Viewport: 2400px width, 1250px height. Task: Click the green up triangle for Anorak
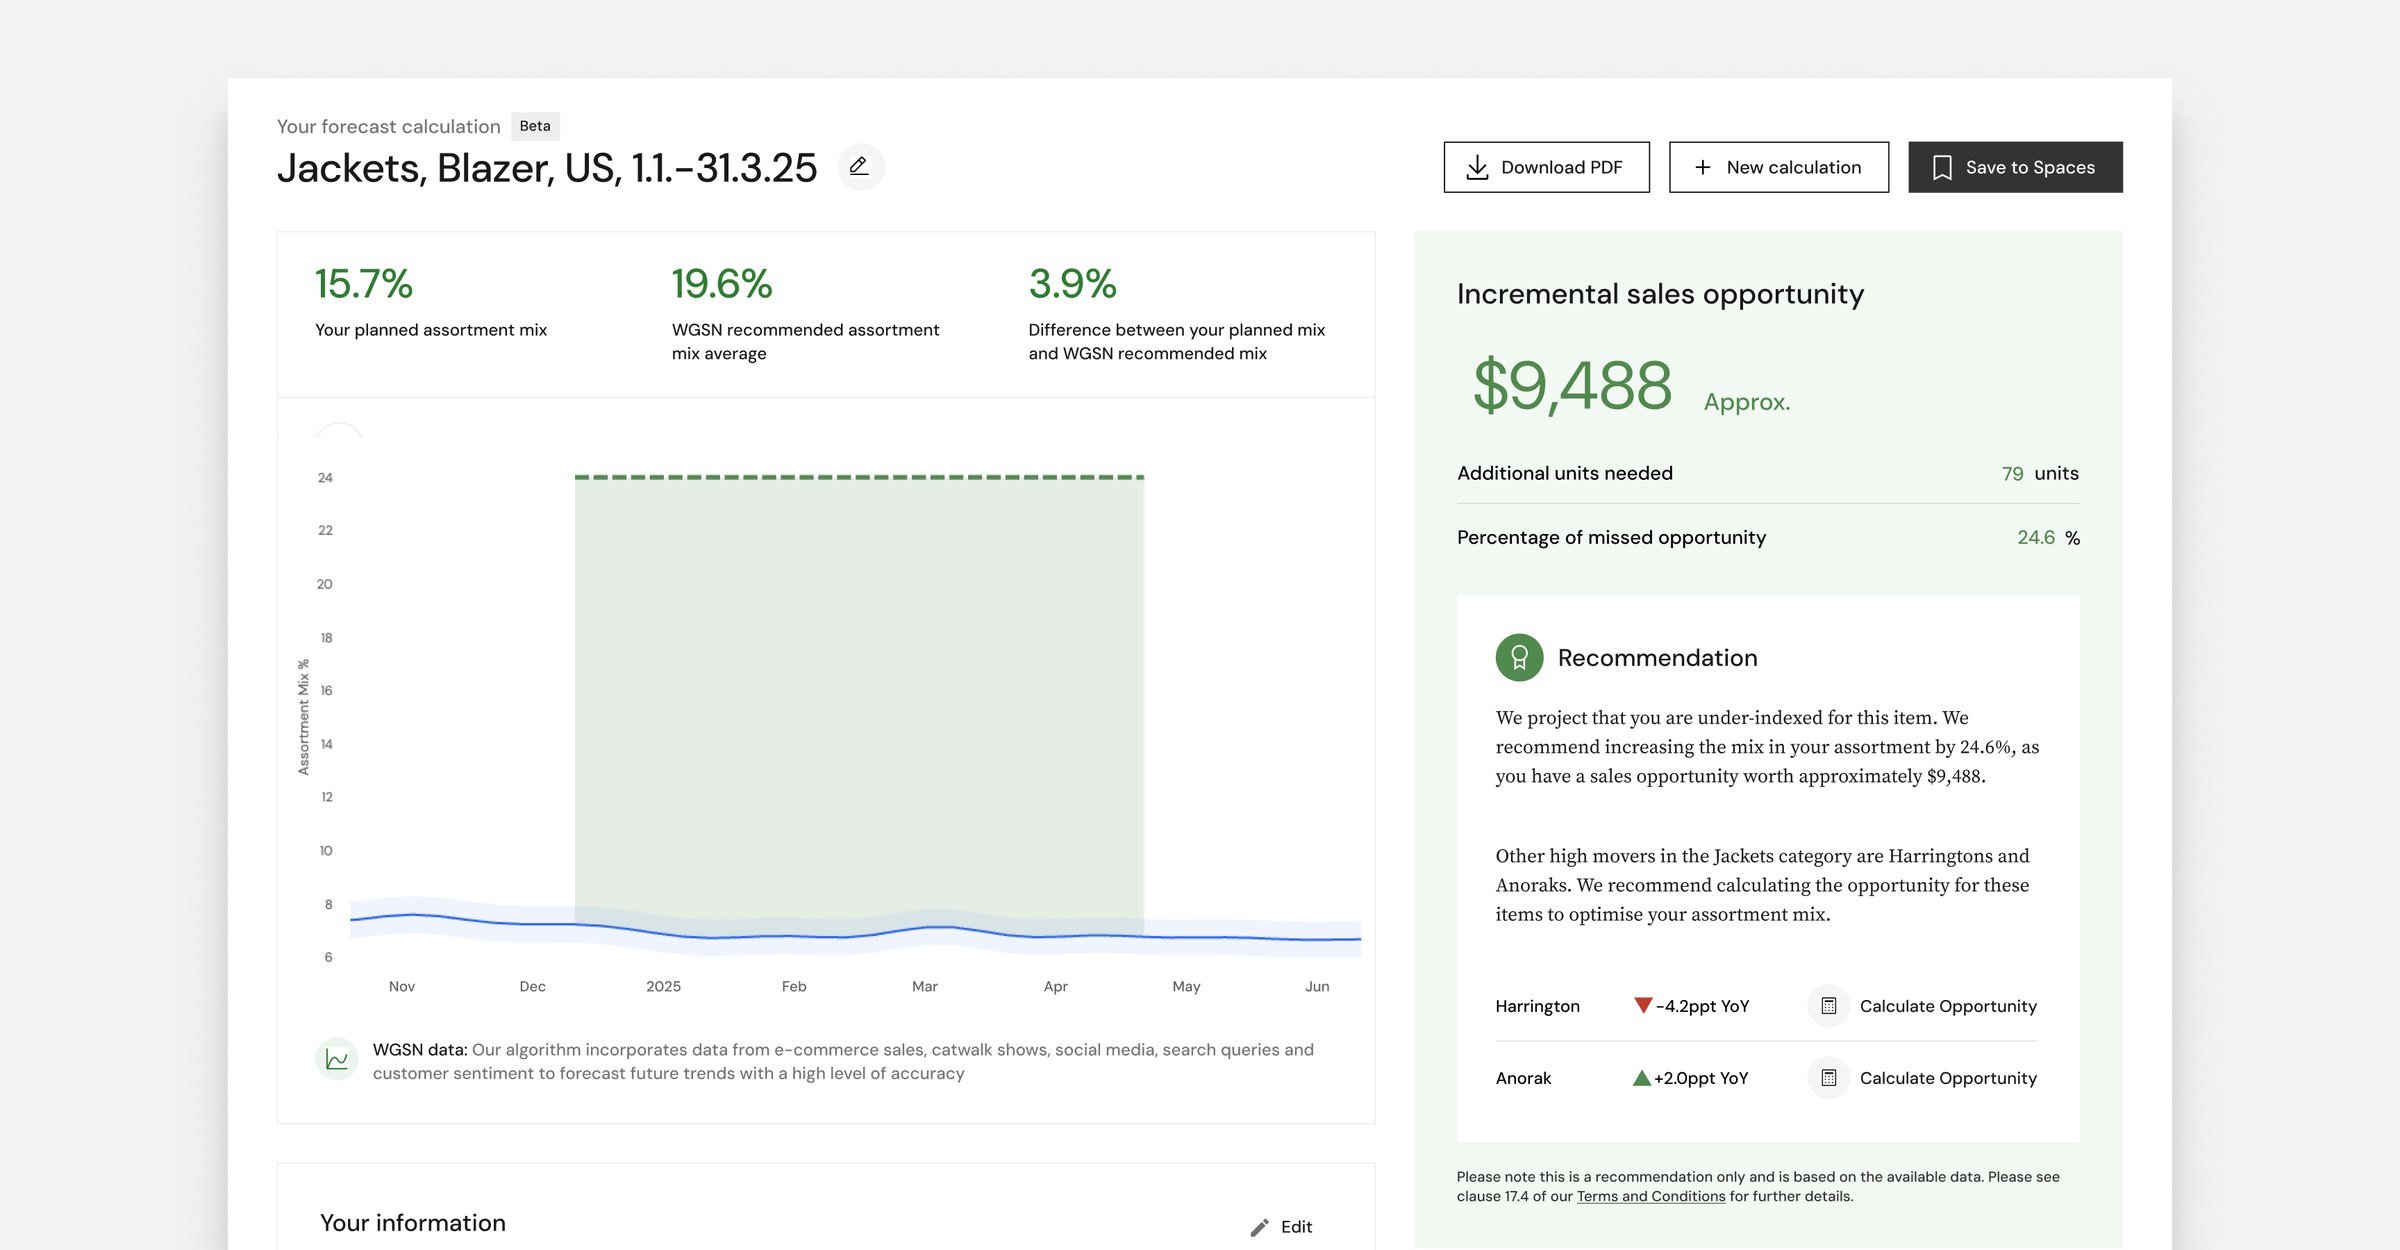(1641, 1078)
